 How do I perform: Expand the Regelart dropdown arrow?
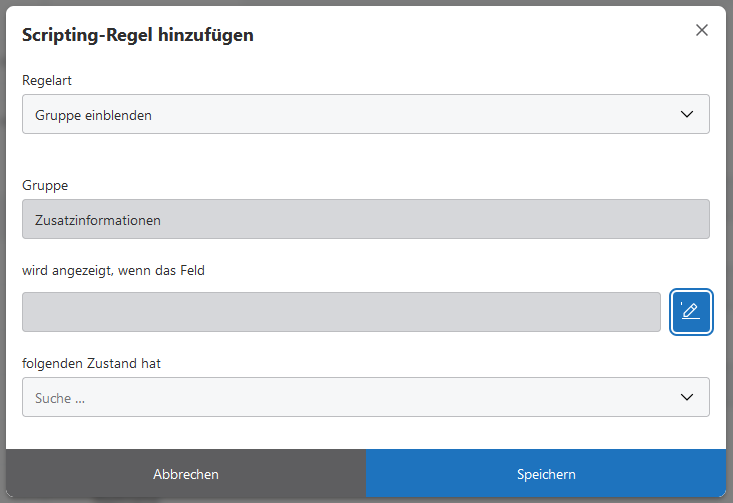tap(687, 114)
